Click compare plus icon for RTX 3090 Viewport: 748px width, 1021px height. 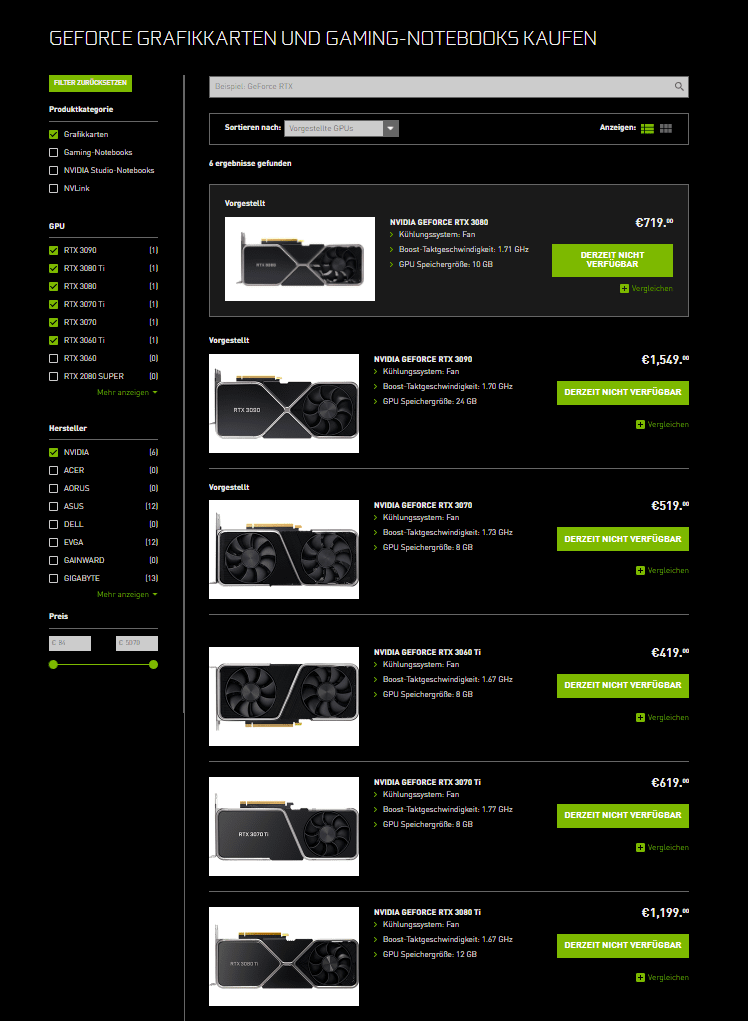[640, 425]
